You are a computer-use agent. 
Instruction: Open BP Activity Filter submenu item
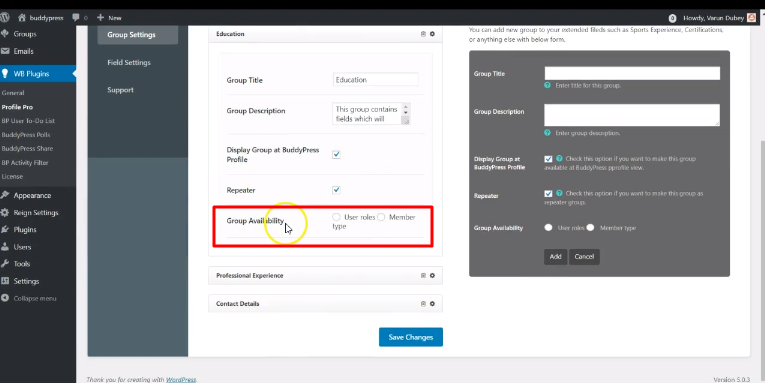pyautogui.click(x=25, y=162)
